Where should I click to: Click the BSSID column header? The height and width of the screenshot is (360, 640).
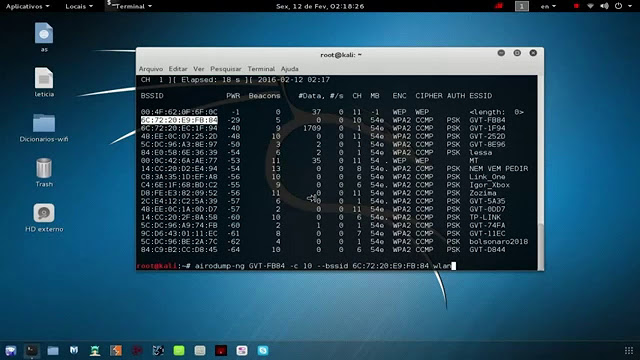tap(152, 96)
